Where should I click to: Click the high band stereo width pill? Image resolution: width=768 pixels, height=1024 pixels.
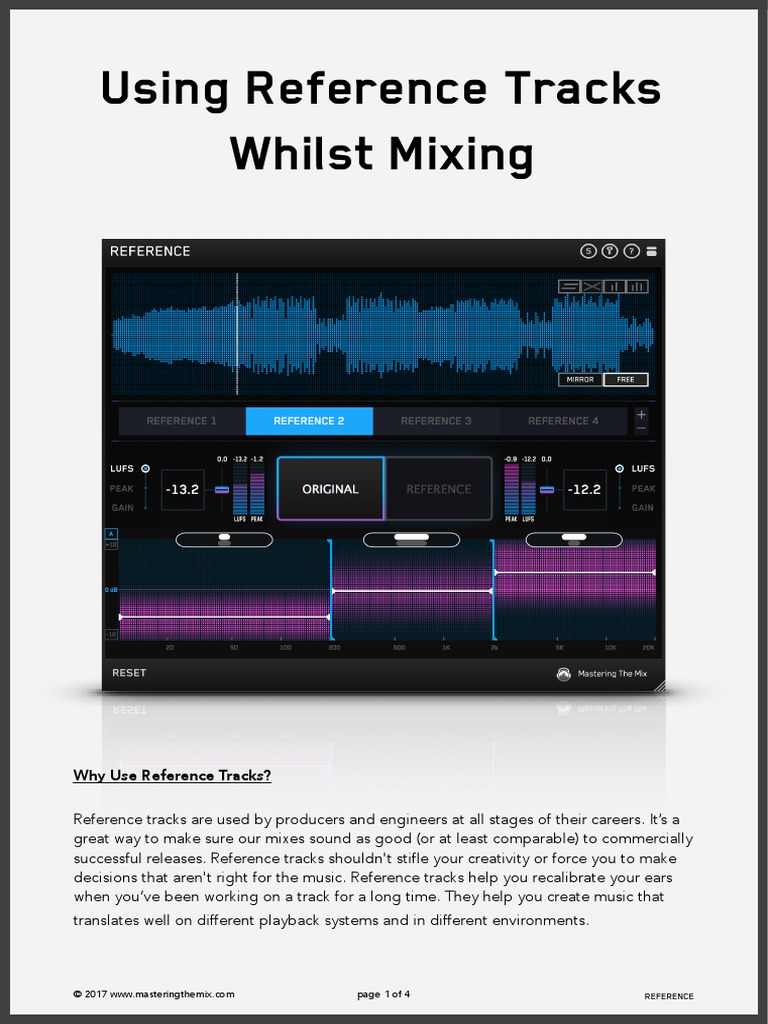[574, 539]
